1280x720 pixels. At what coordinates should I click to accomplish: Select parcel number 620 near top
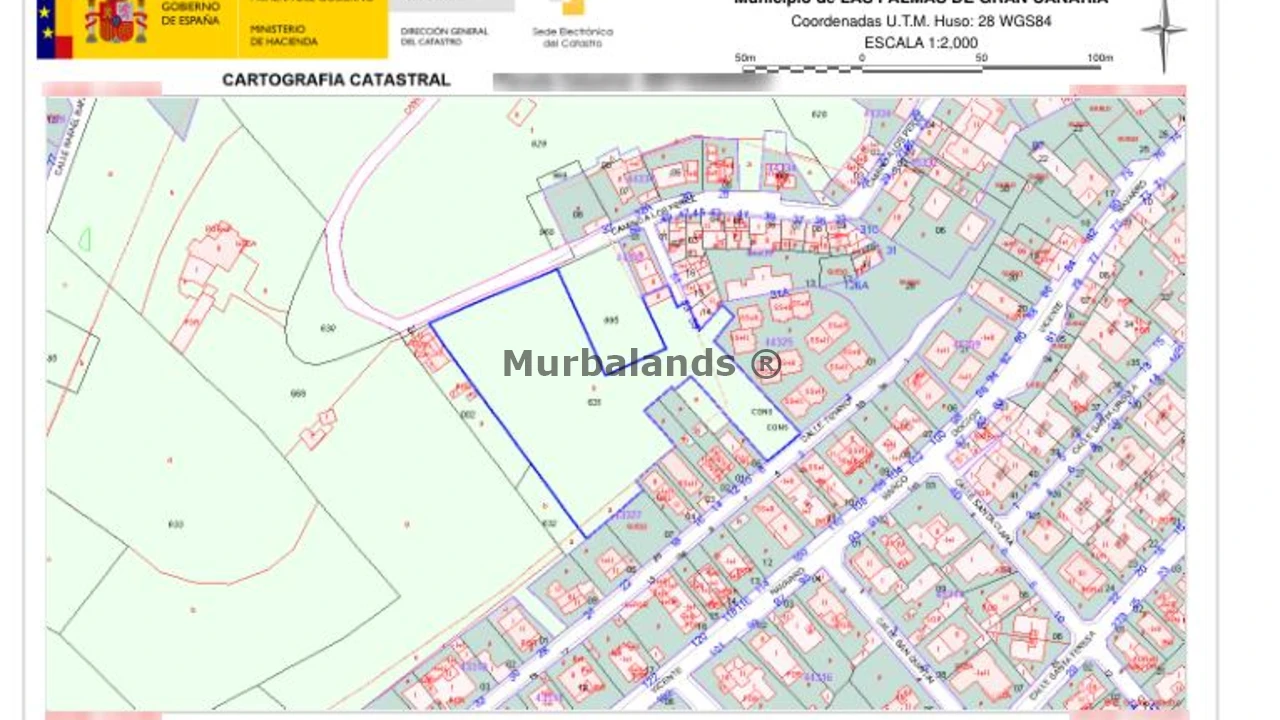click(820, 114)
